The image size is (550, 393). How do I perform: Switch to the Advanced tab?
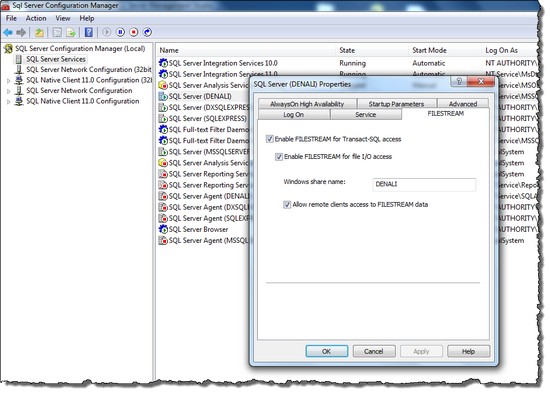click(x=463, y=104)
